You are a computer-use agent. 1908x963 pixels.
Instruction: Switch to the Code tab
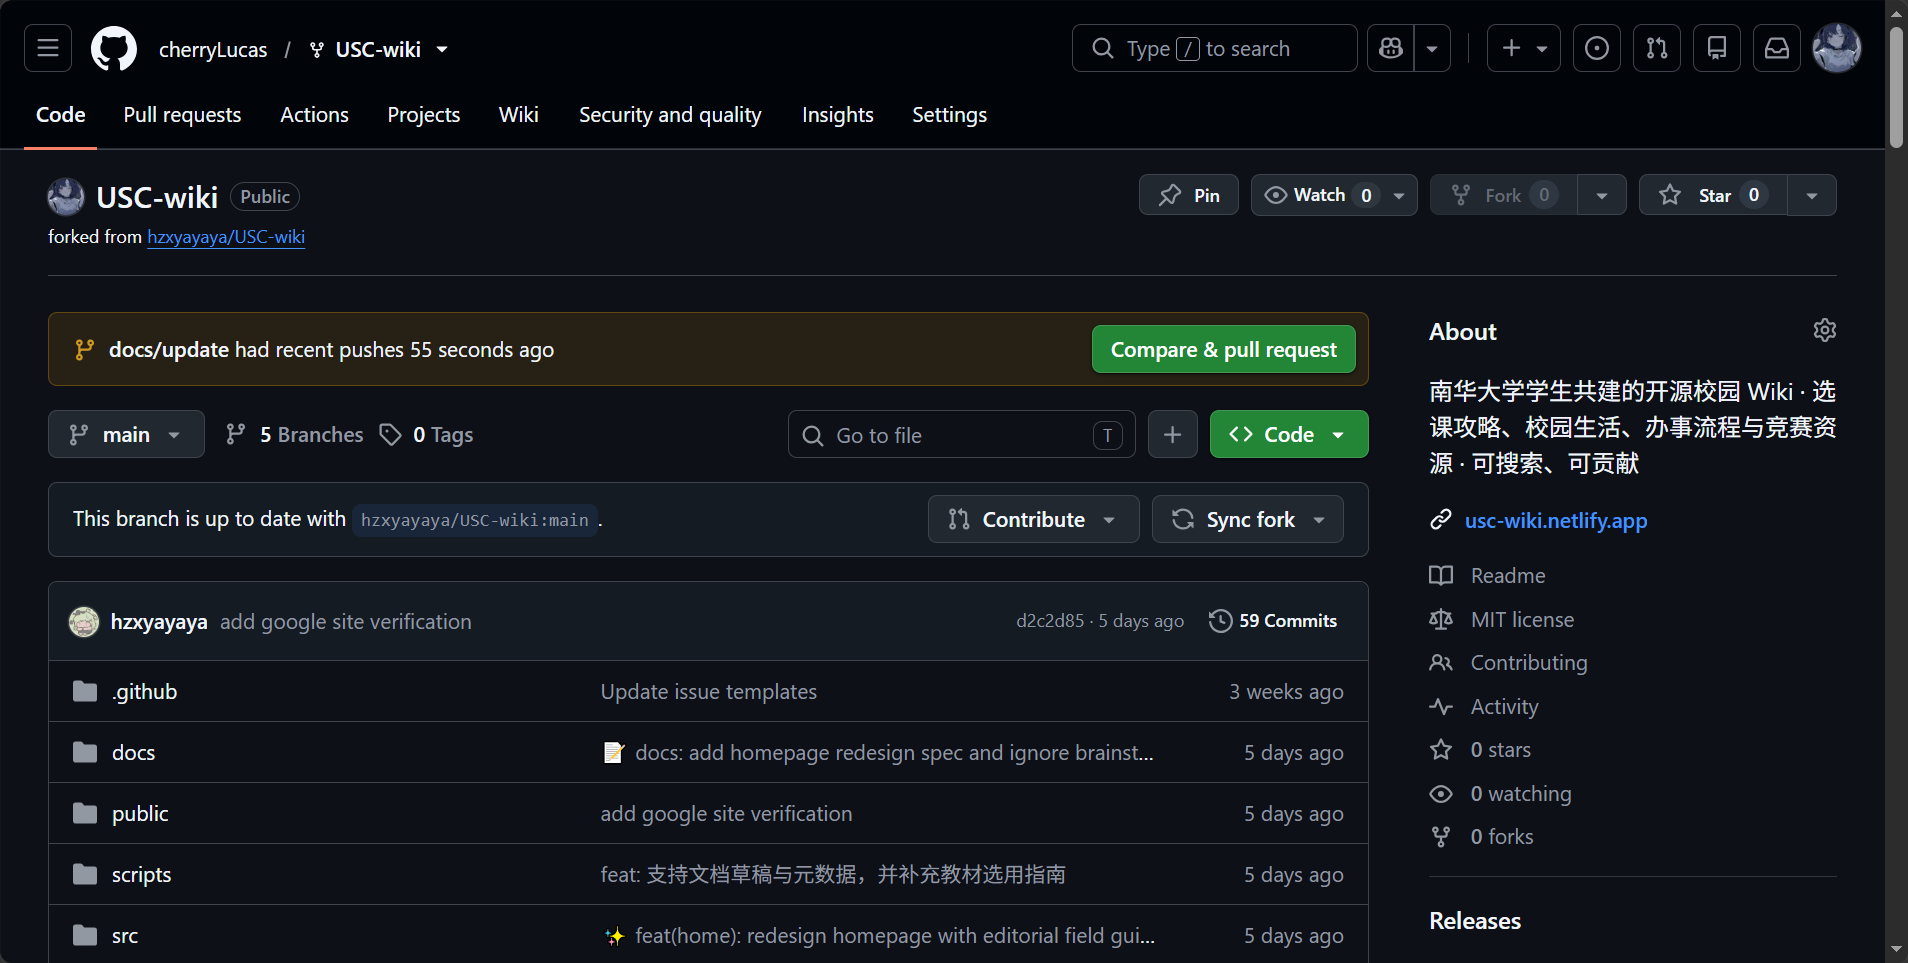click(x=61, y=115)
